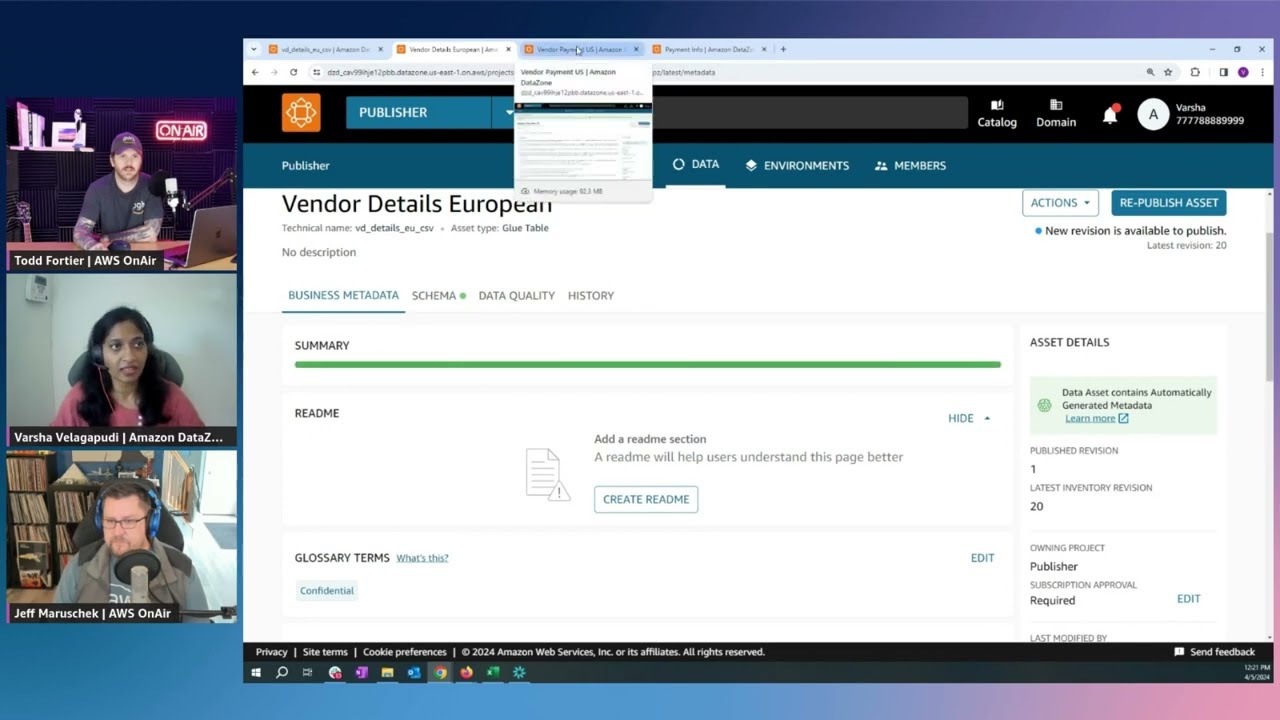
Task: Click the browser zoom magnifier icon
Action: (x=1150, y=72)
